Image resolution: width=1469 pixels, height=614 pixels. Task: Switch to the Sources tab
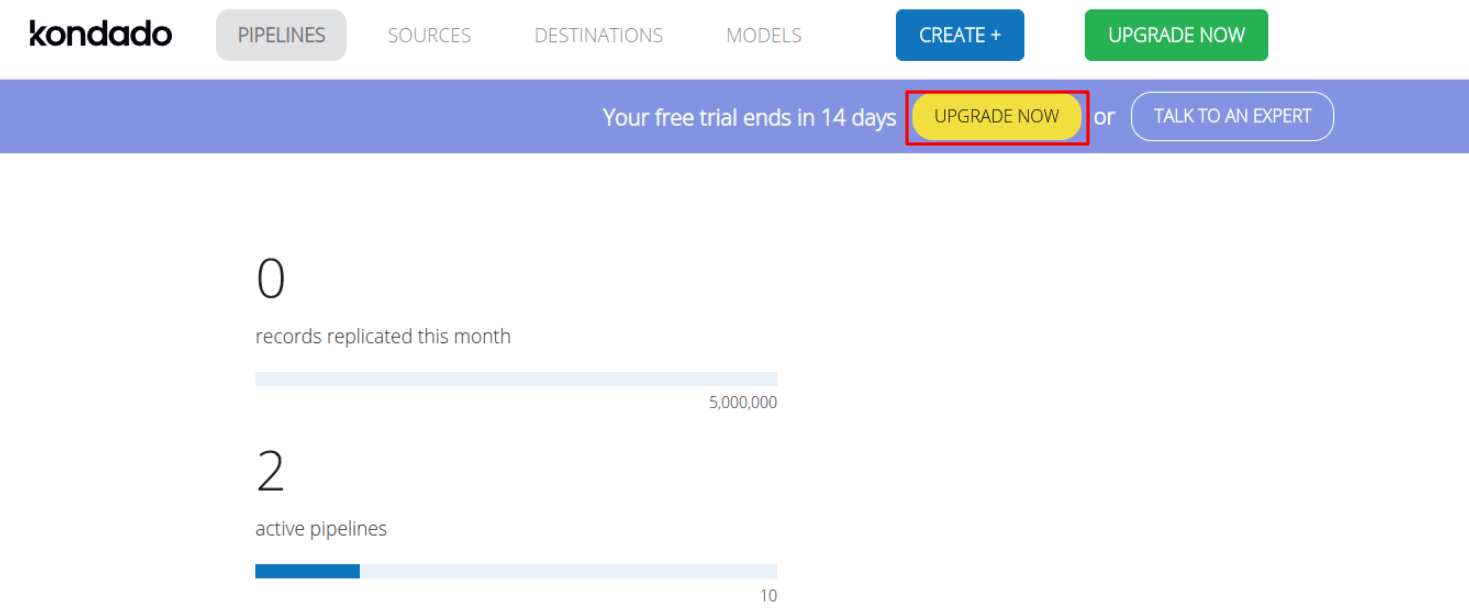429,35
